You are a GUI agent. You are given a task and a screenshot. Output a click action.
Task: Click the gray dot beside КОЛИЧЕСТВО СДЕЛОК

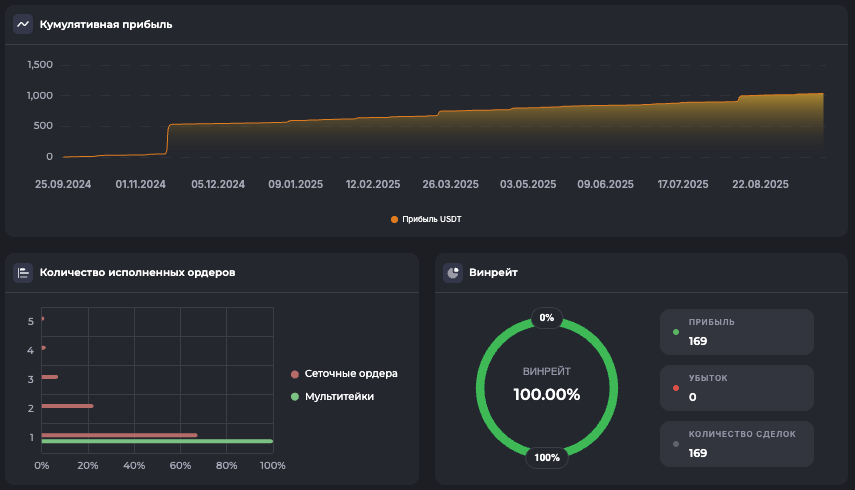[676, 444]
